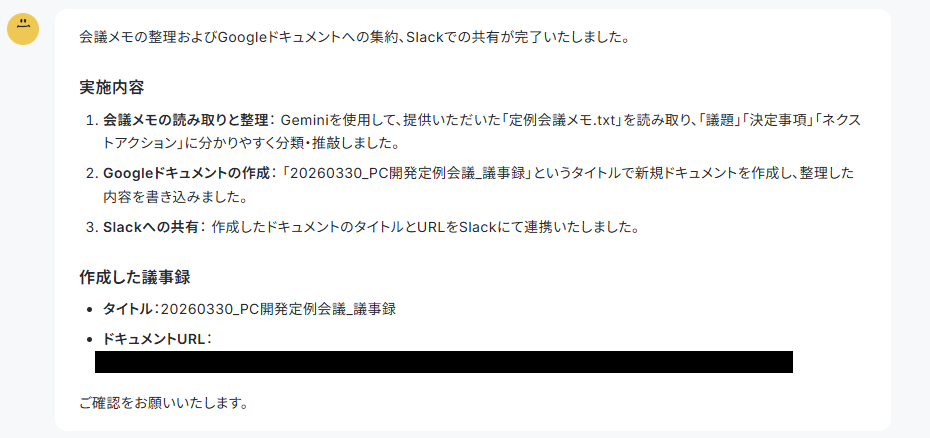Image resolution: width=930 pixels, height=438 pixels.
Task: Click the 決定事項 quoted term in step 1
Action: click(x=776, y=120)
